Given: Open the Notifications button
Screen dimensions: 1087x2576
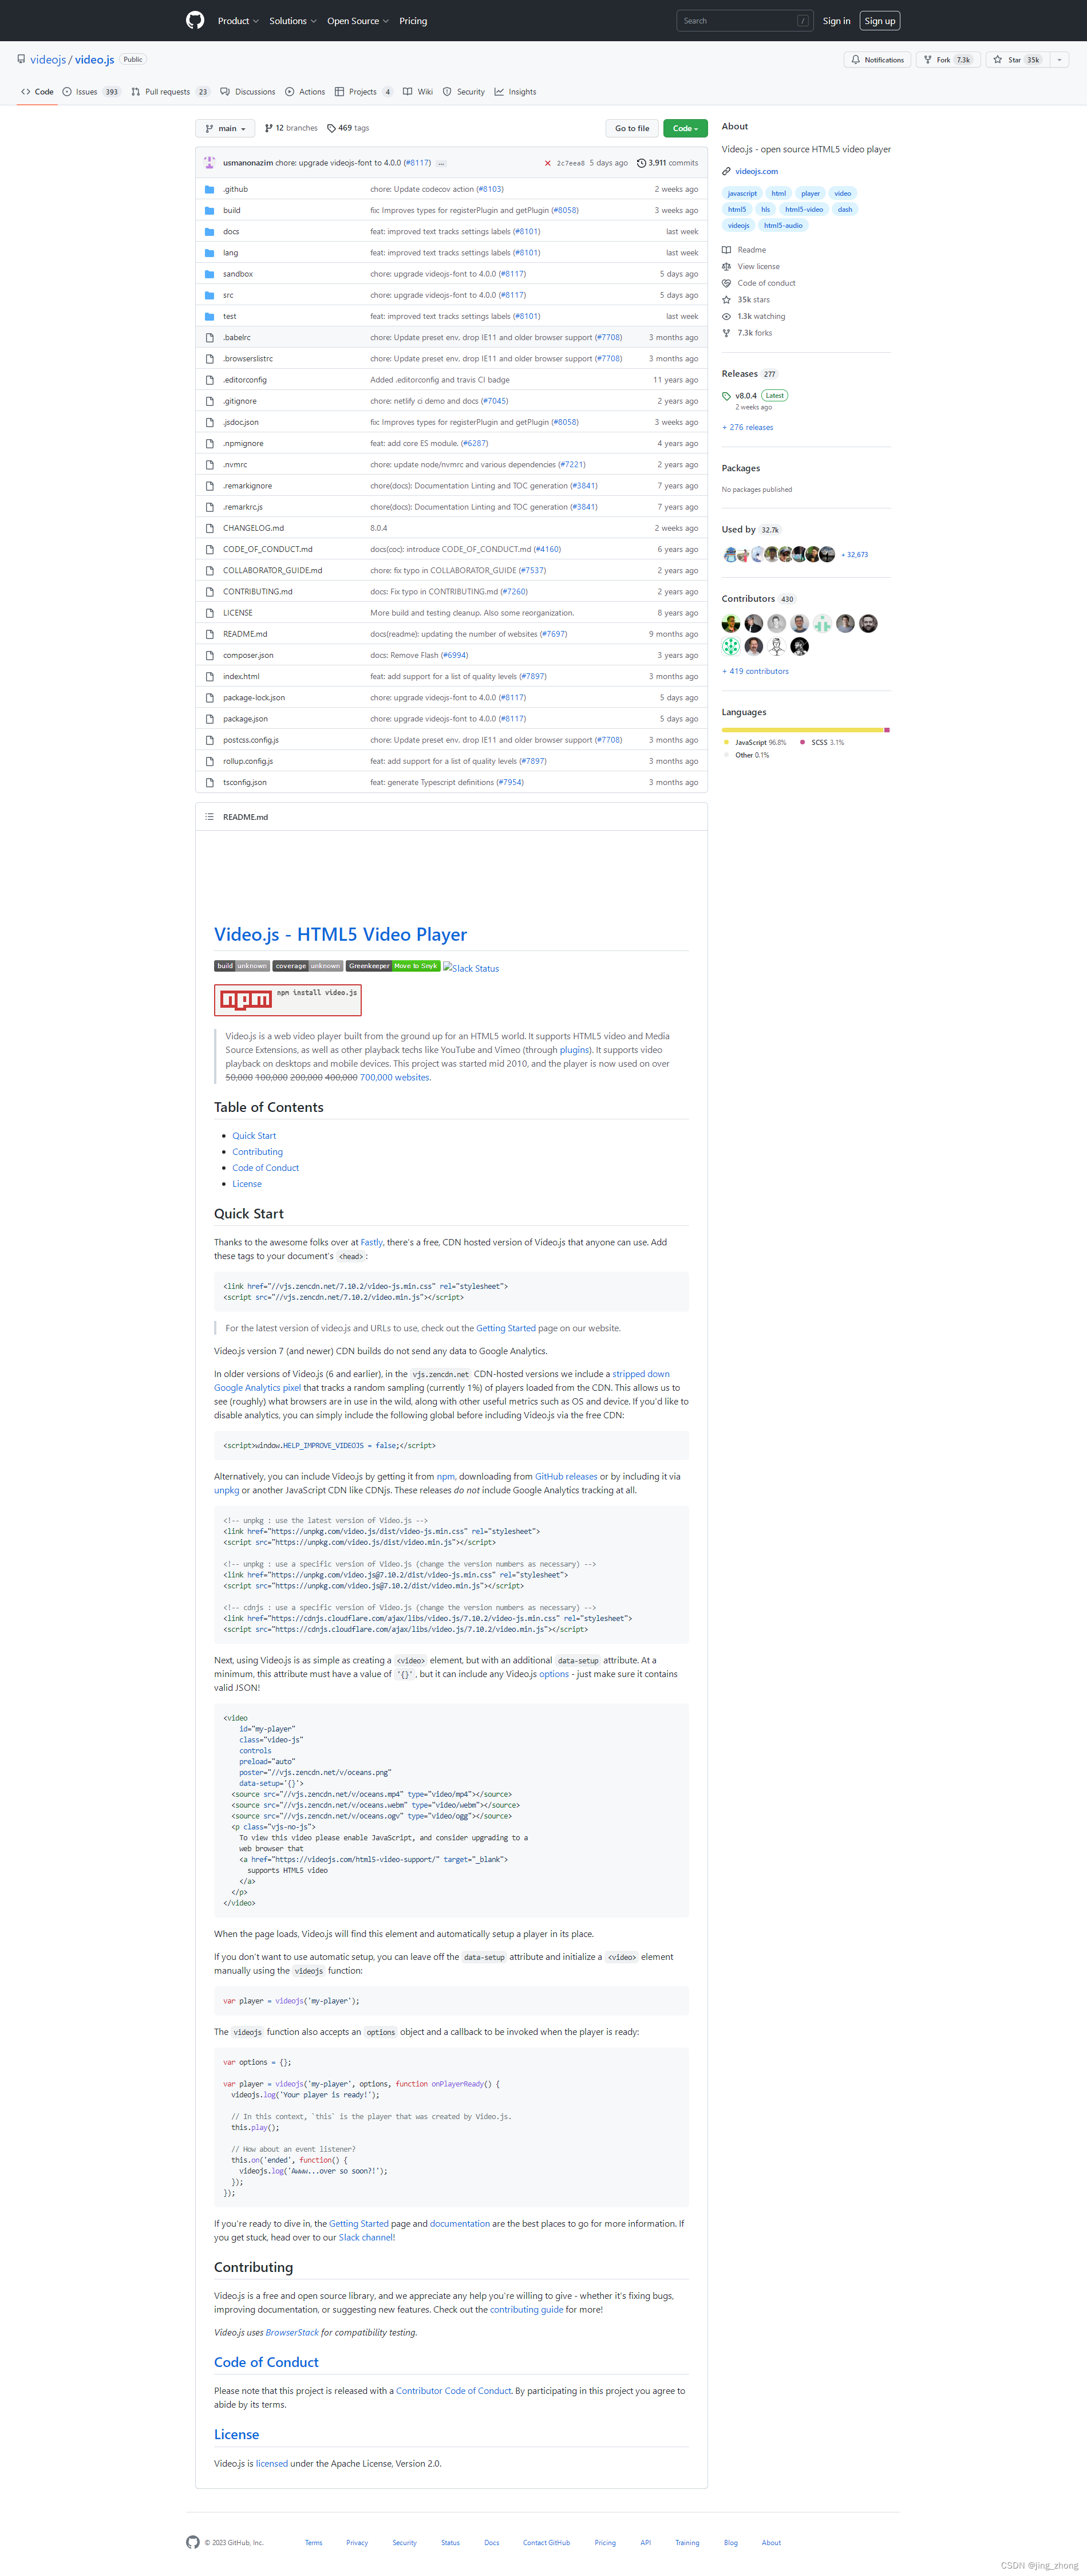Looking at the screenshot, I should coord(877,60).
